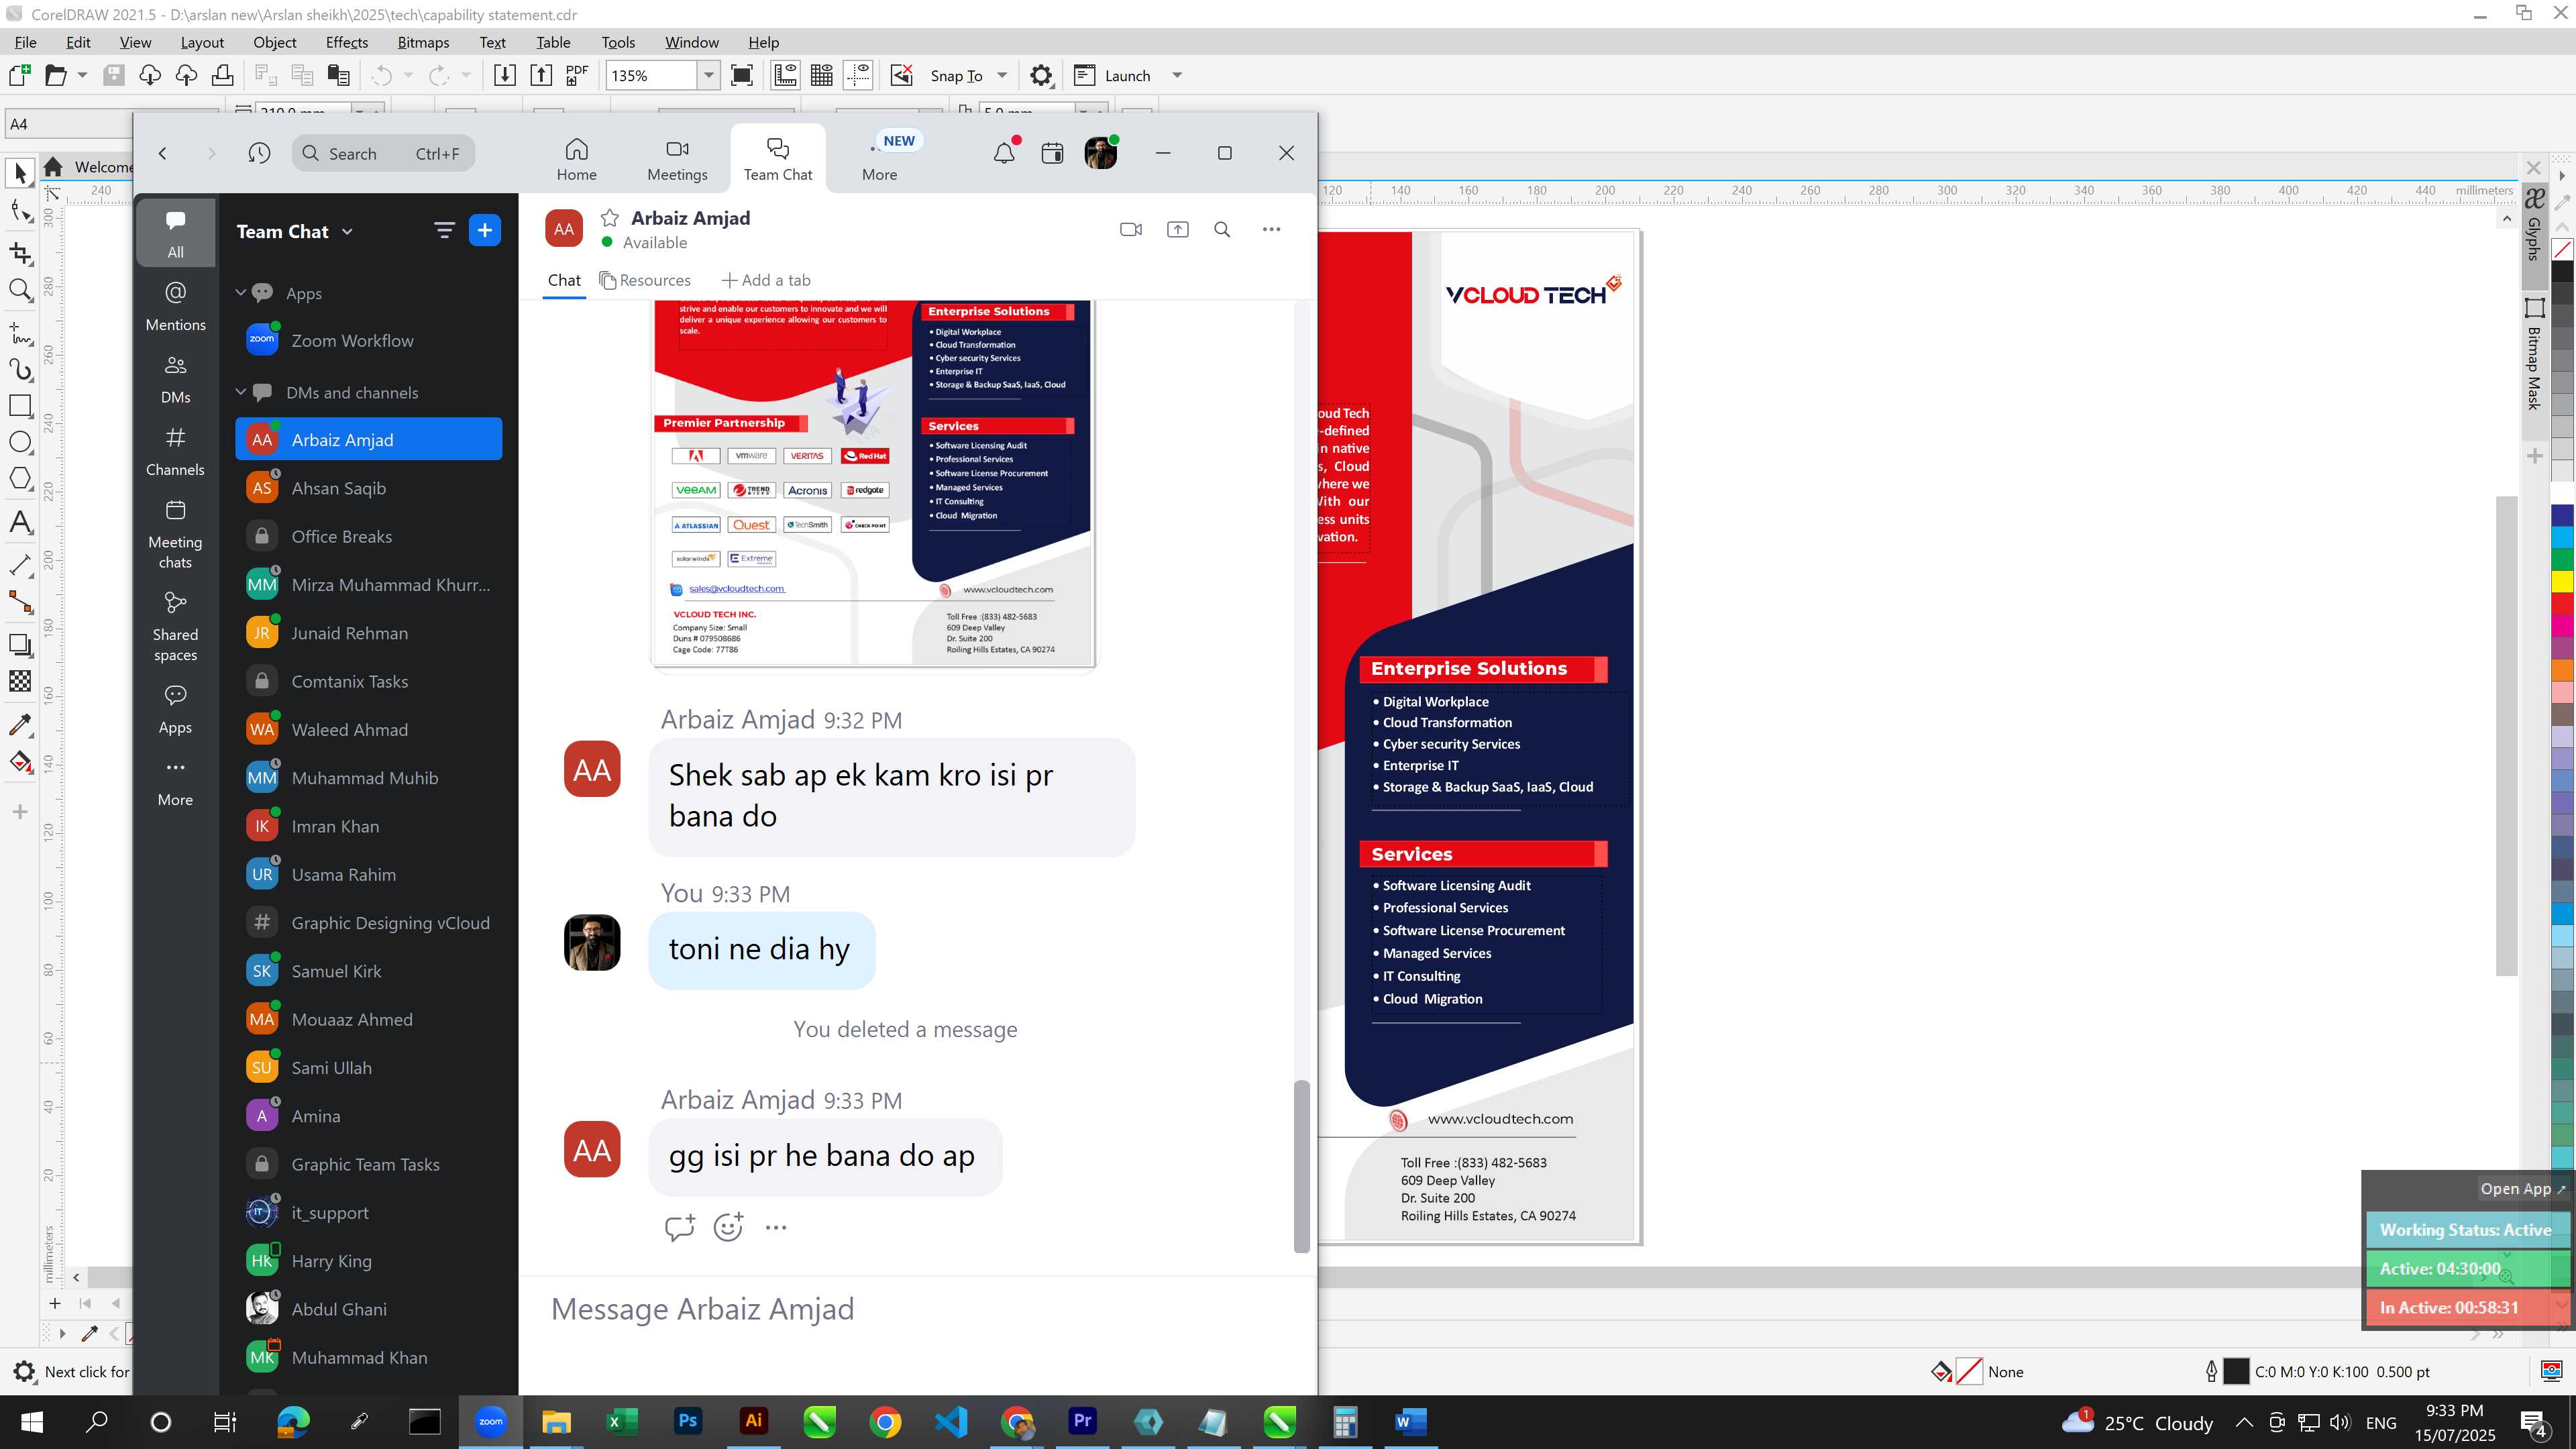The width and height of the screenshot is (2576, 1449).
Task: Toggle Show rulers icon in CorelDRAW toolbar
Action: 786,75
